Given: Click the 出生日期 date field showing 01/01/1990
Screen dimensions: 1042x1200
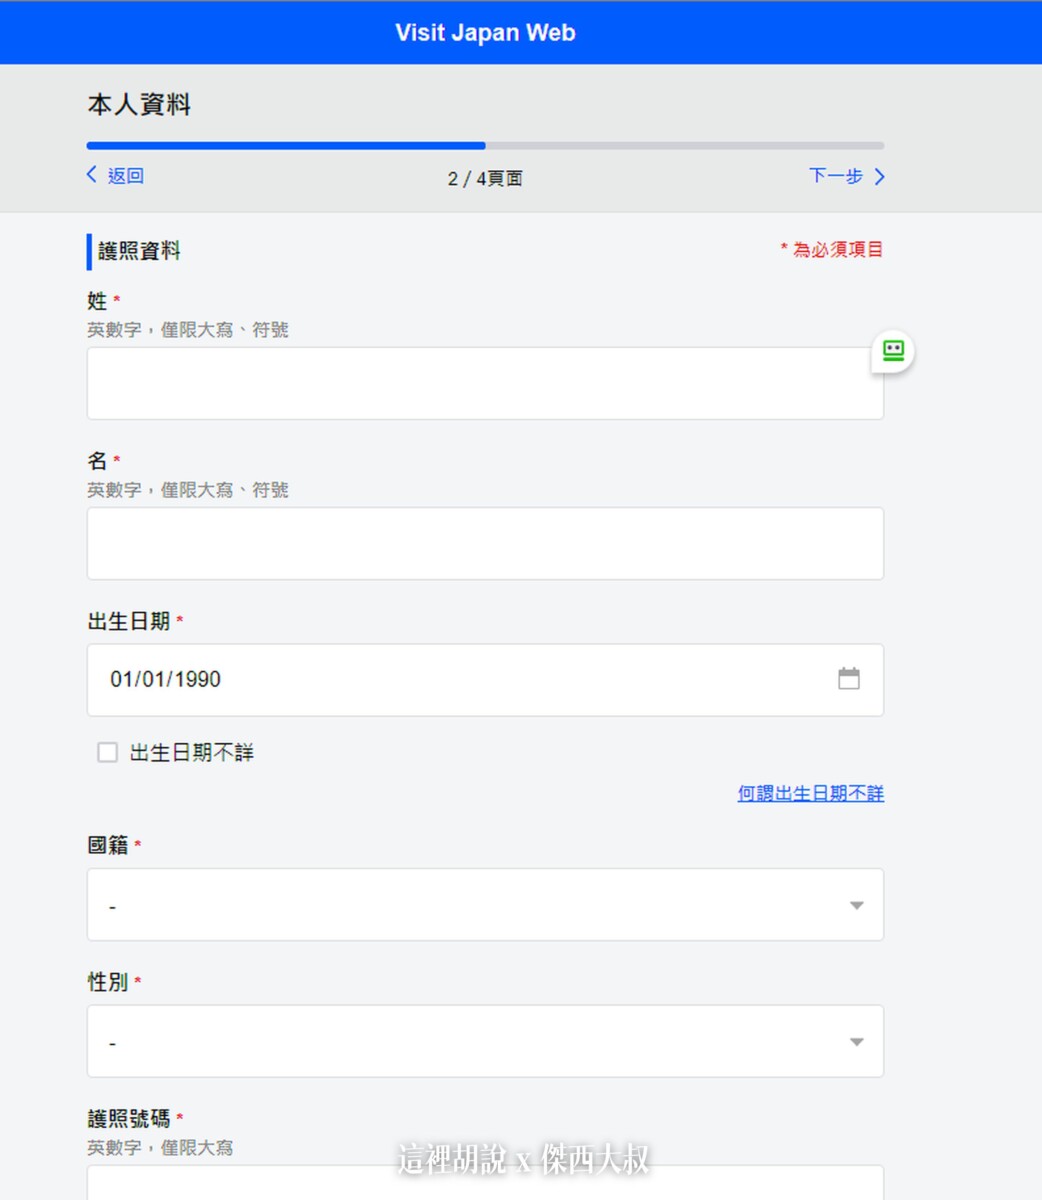Looking at the screenshot, I should pyautogui.click(x=485, y=680).
